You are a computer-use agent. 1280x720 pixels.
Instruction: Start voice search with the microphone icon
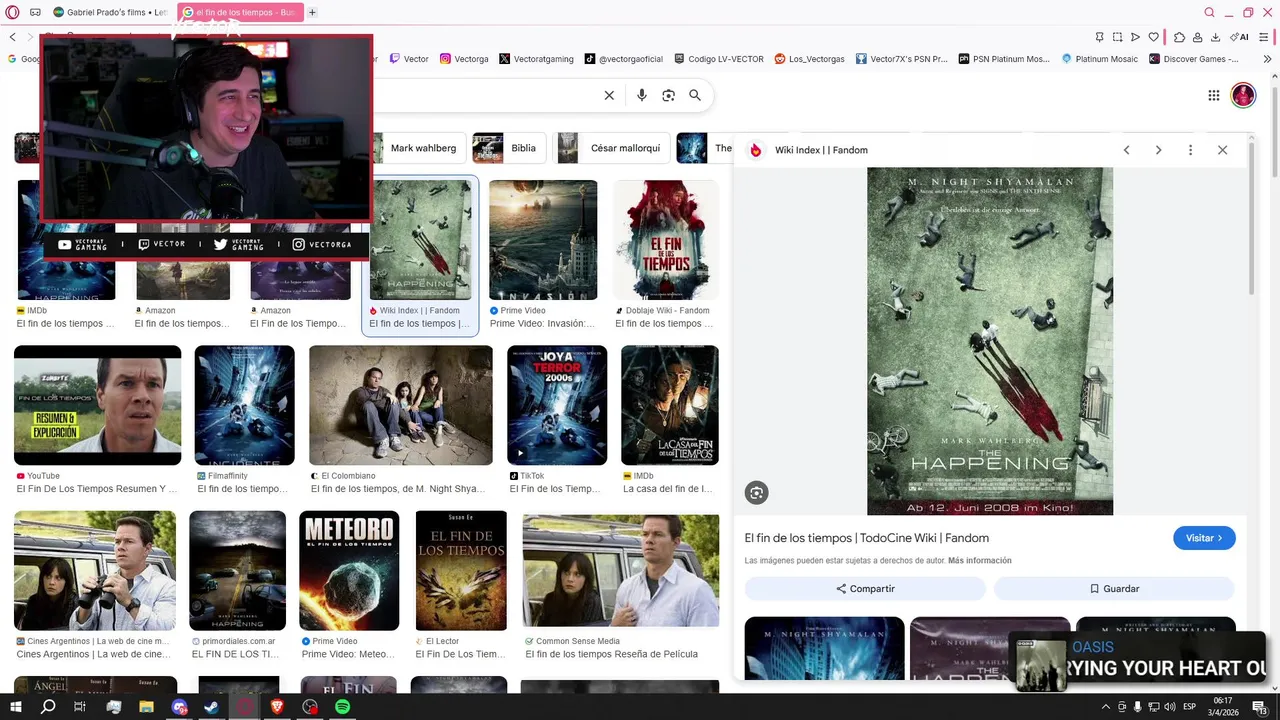(642, 95)
